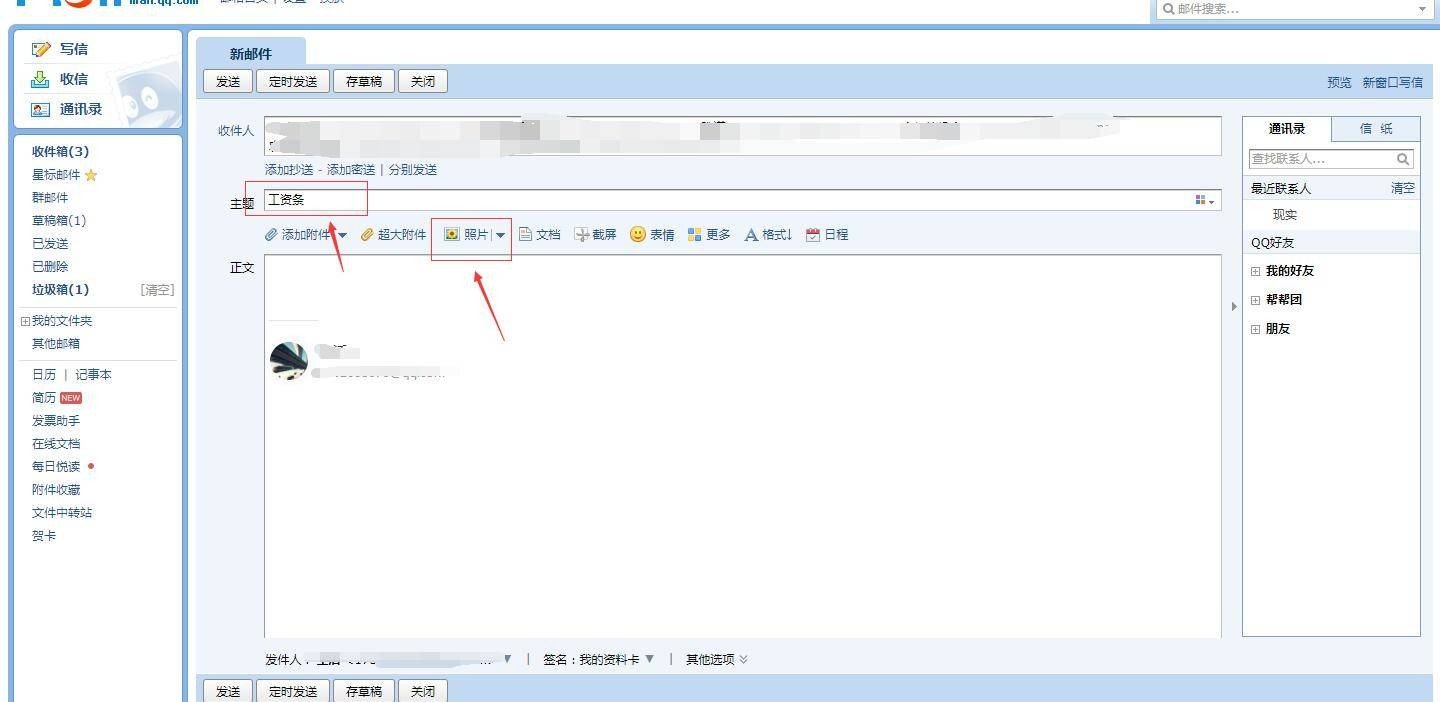Screen dimensions: 1440x702
Task: Open 收件箱 inbox folder
Action: pyautogui.click(x=60, y=152)
